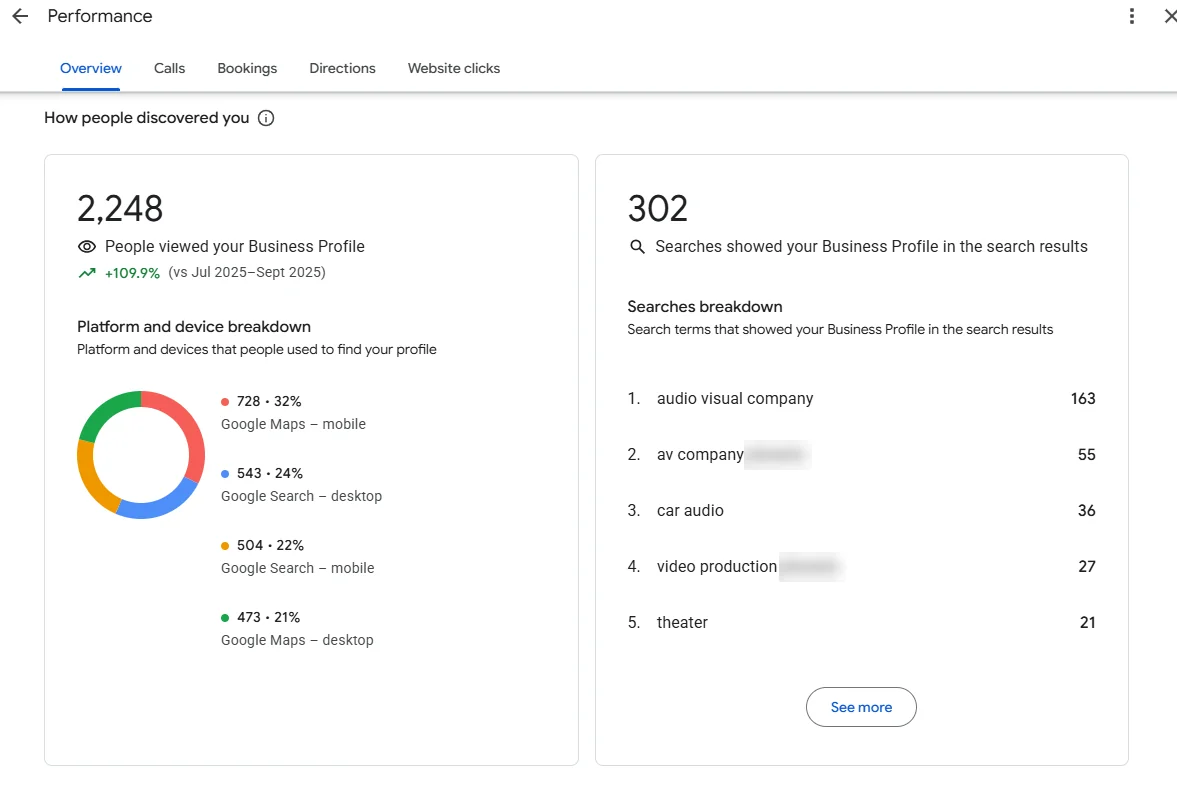Click the orange legend dot next to 504
Screen dimensions: 1177x802
(224, 546)
